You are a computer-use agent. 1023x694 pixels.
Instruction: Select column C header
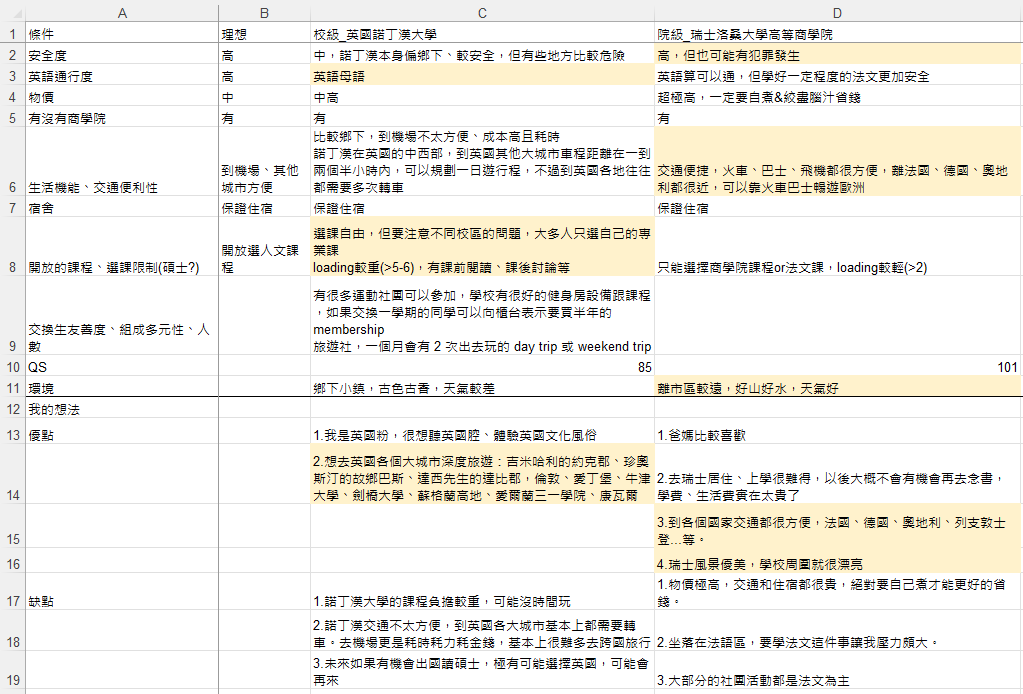482,13
